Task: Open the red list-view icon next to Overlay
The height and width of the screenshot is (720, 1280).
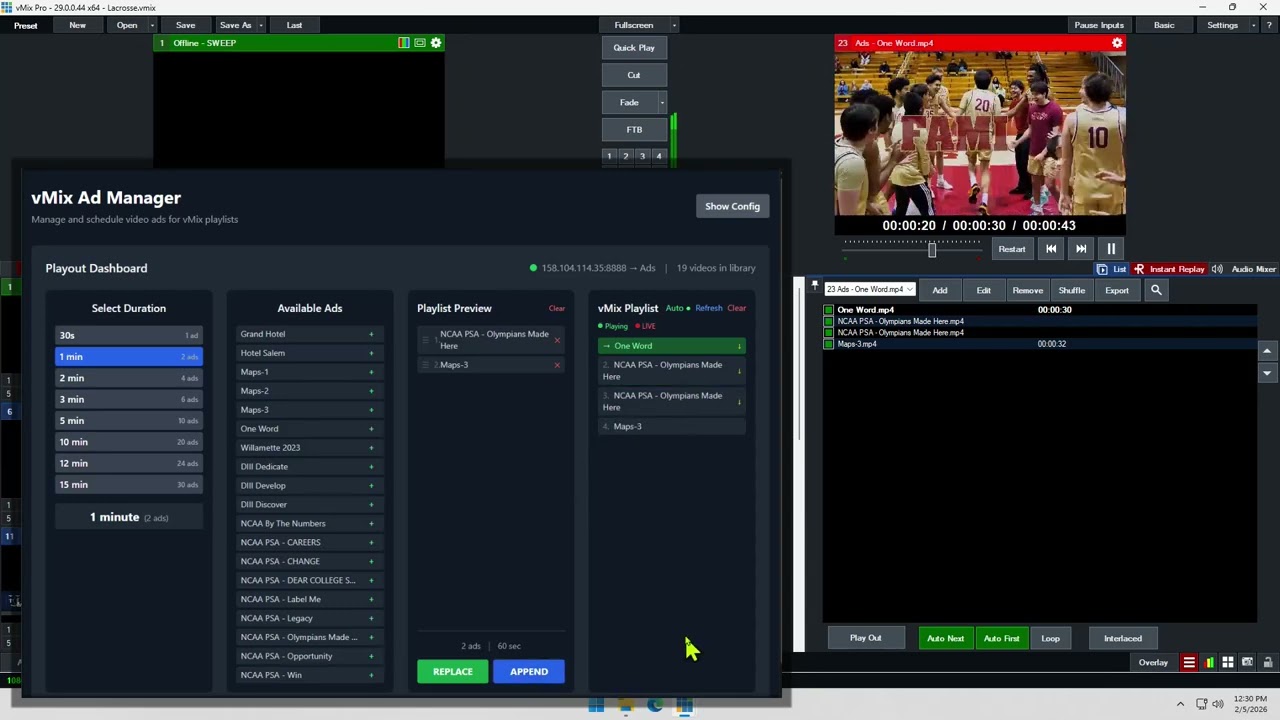Action: [x=1189, y=662]
